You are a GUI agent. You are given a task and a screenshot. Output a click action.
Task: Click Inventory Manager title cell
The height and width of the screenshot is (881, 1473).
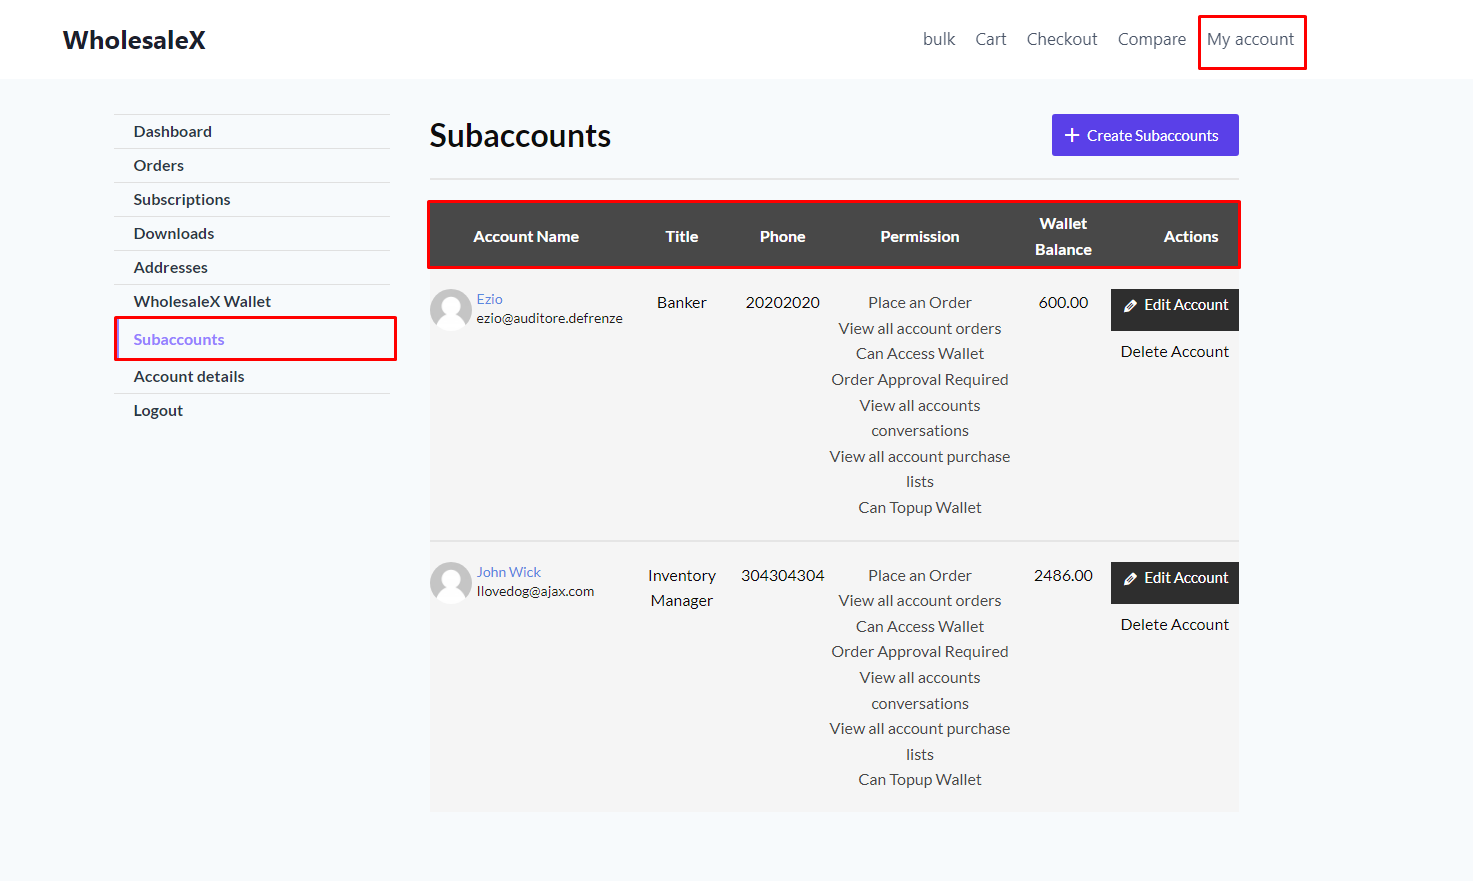pyautogui.click(x=682, y=588)
